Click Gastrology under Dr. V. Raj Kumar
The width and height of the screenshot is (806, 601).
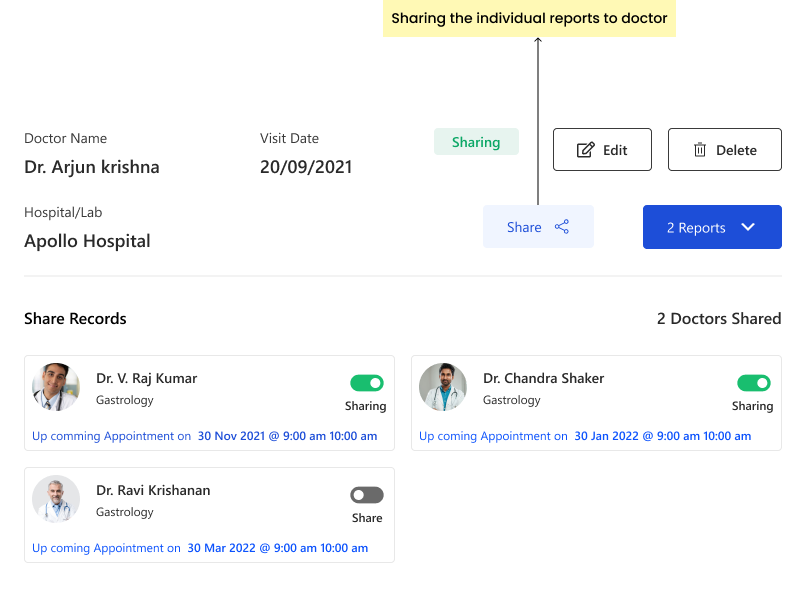125,400
